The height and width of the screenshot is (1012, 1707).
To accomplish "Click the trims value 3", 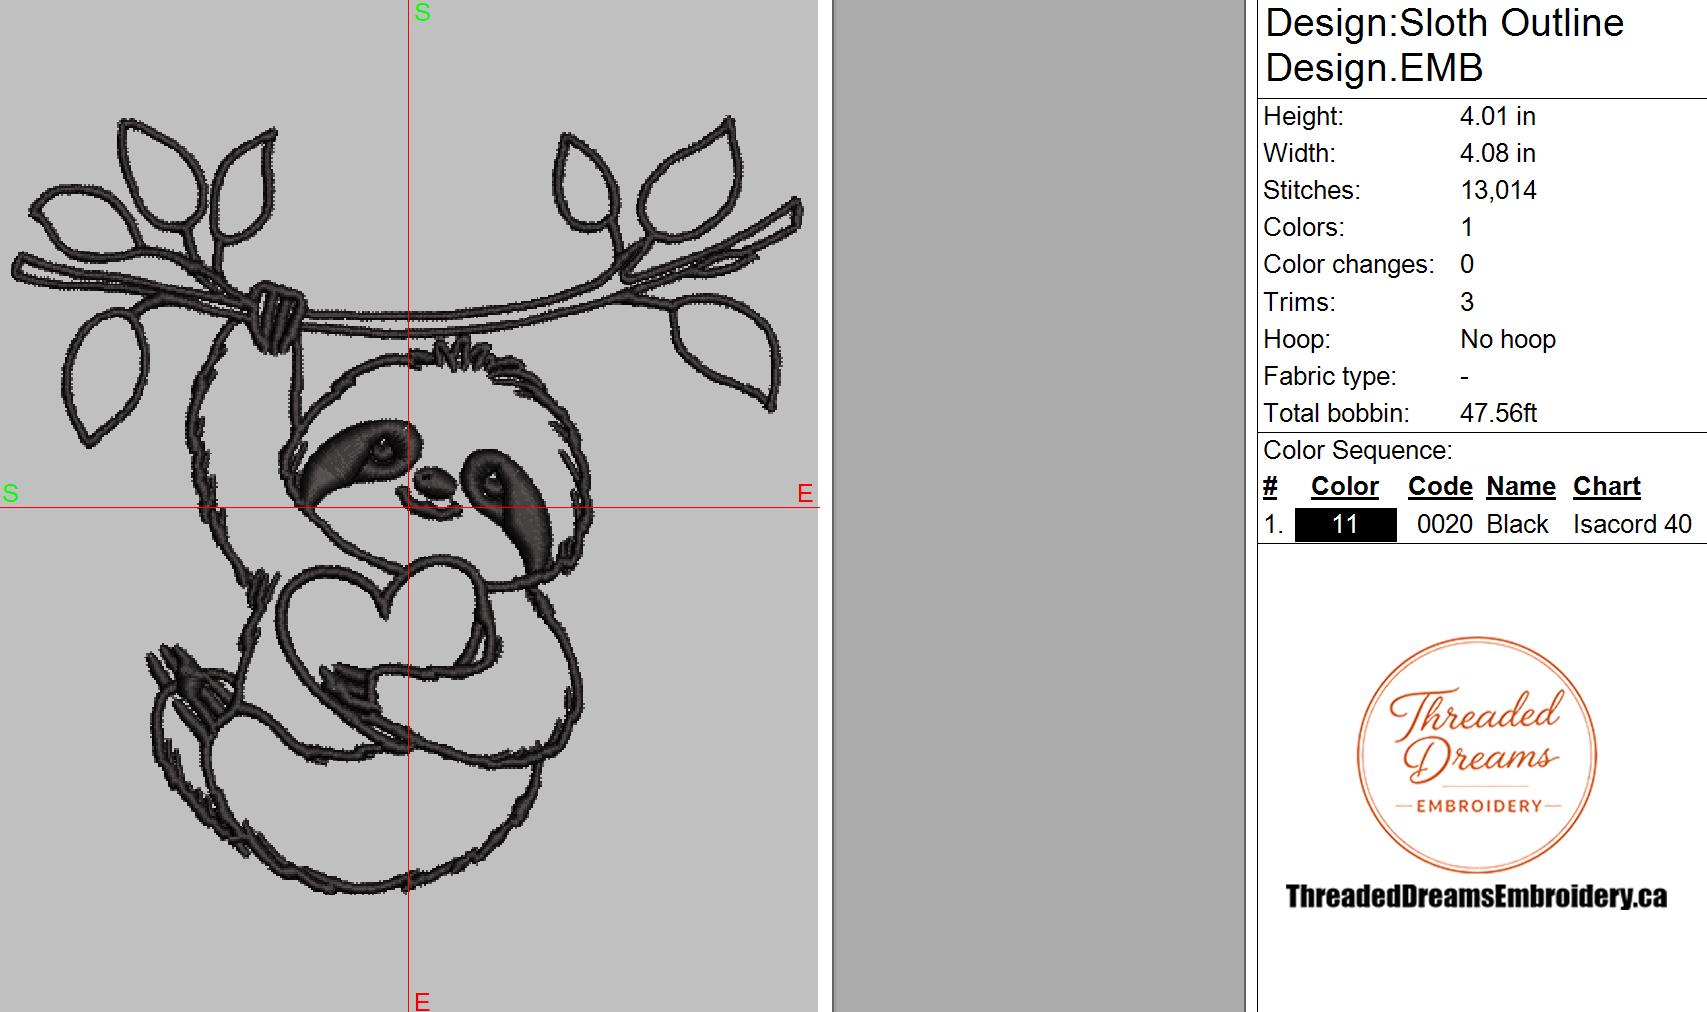I will [1467, 303].
